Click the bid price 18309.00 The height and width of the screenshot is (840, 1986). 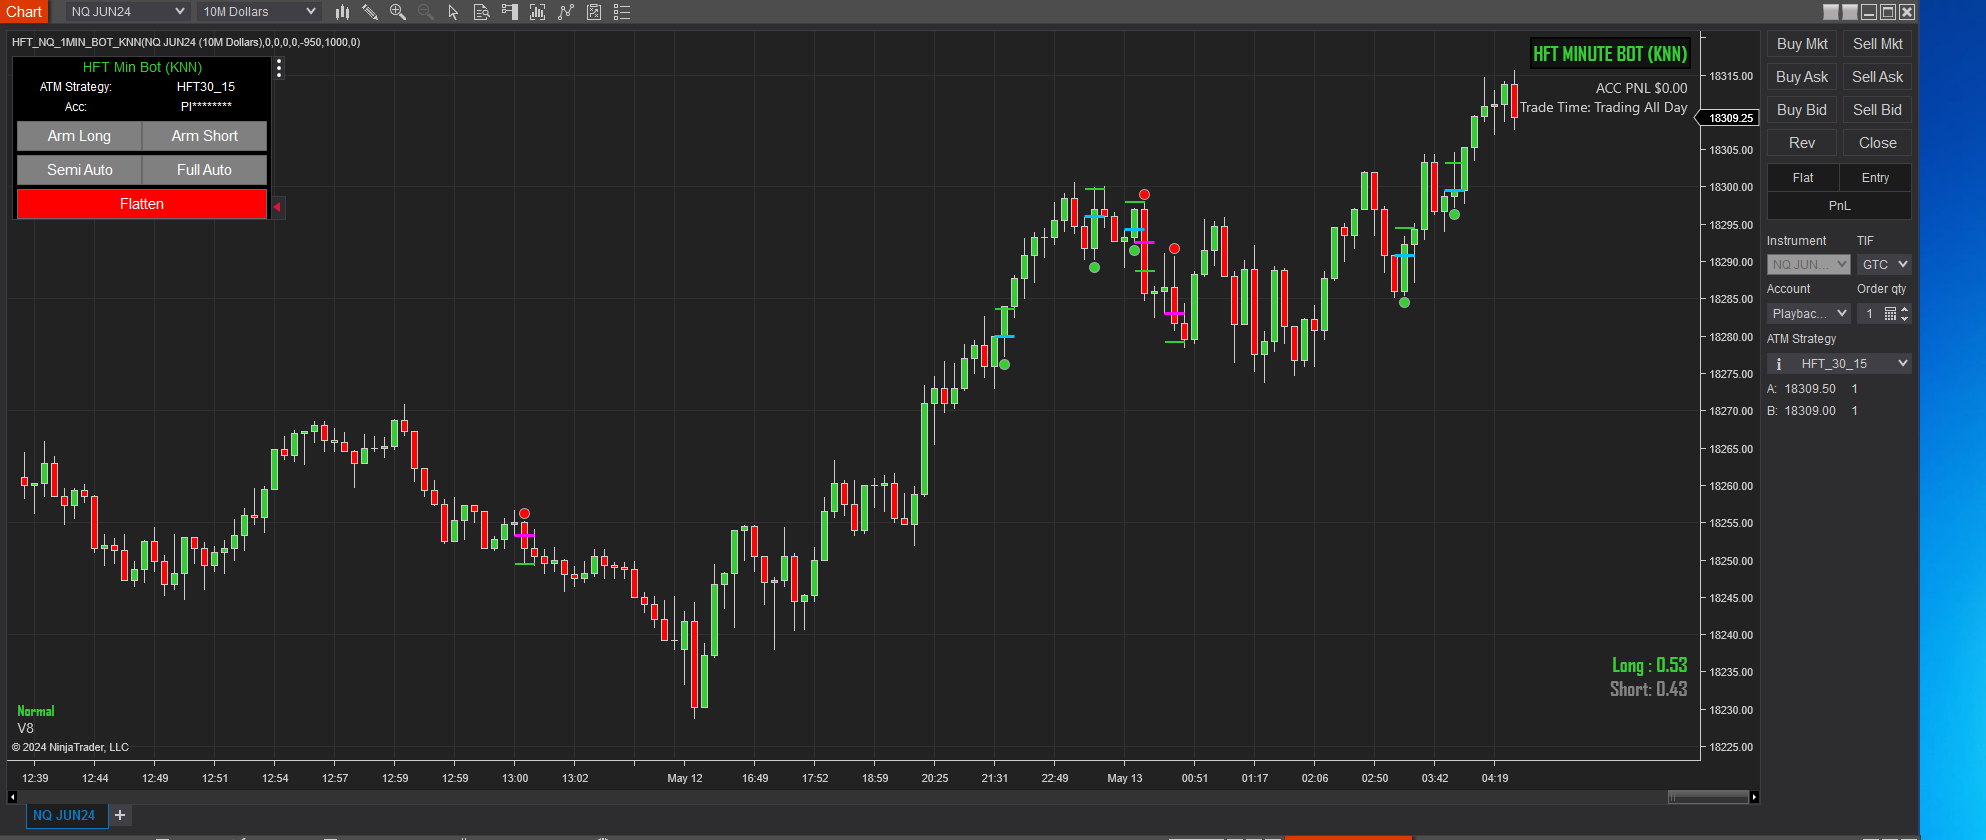tap(1810, 411)
